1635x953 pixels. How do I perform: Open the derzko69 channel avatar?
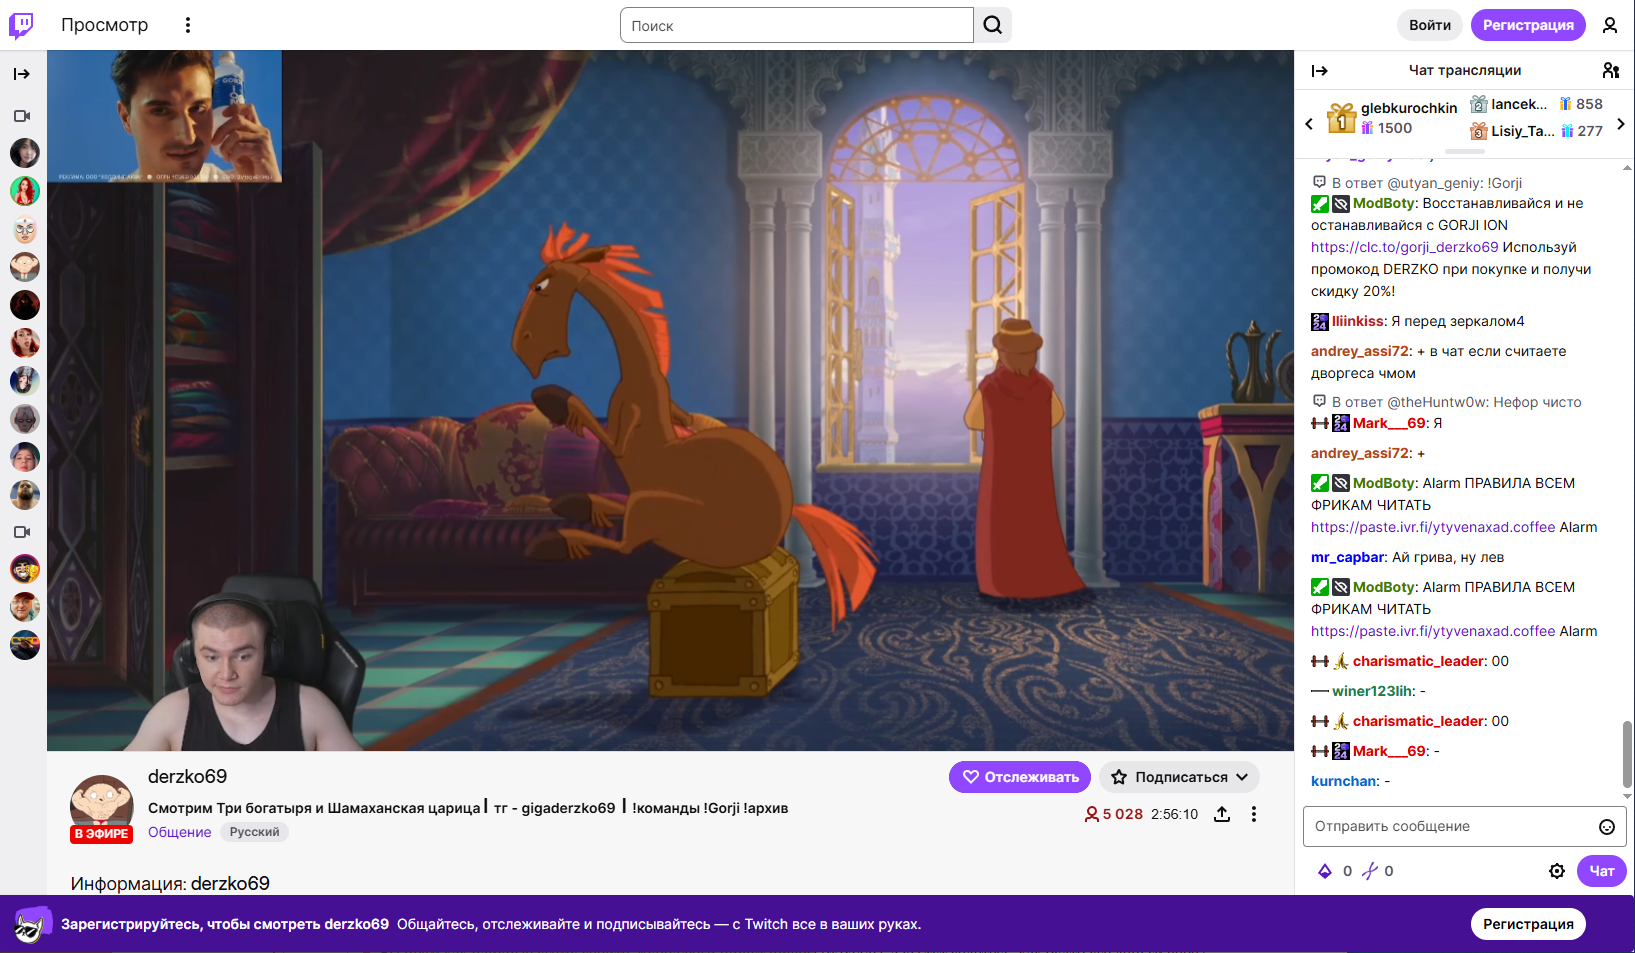coord(101,805)
